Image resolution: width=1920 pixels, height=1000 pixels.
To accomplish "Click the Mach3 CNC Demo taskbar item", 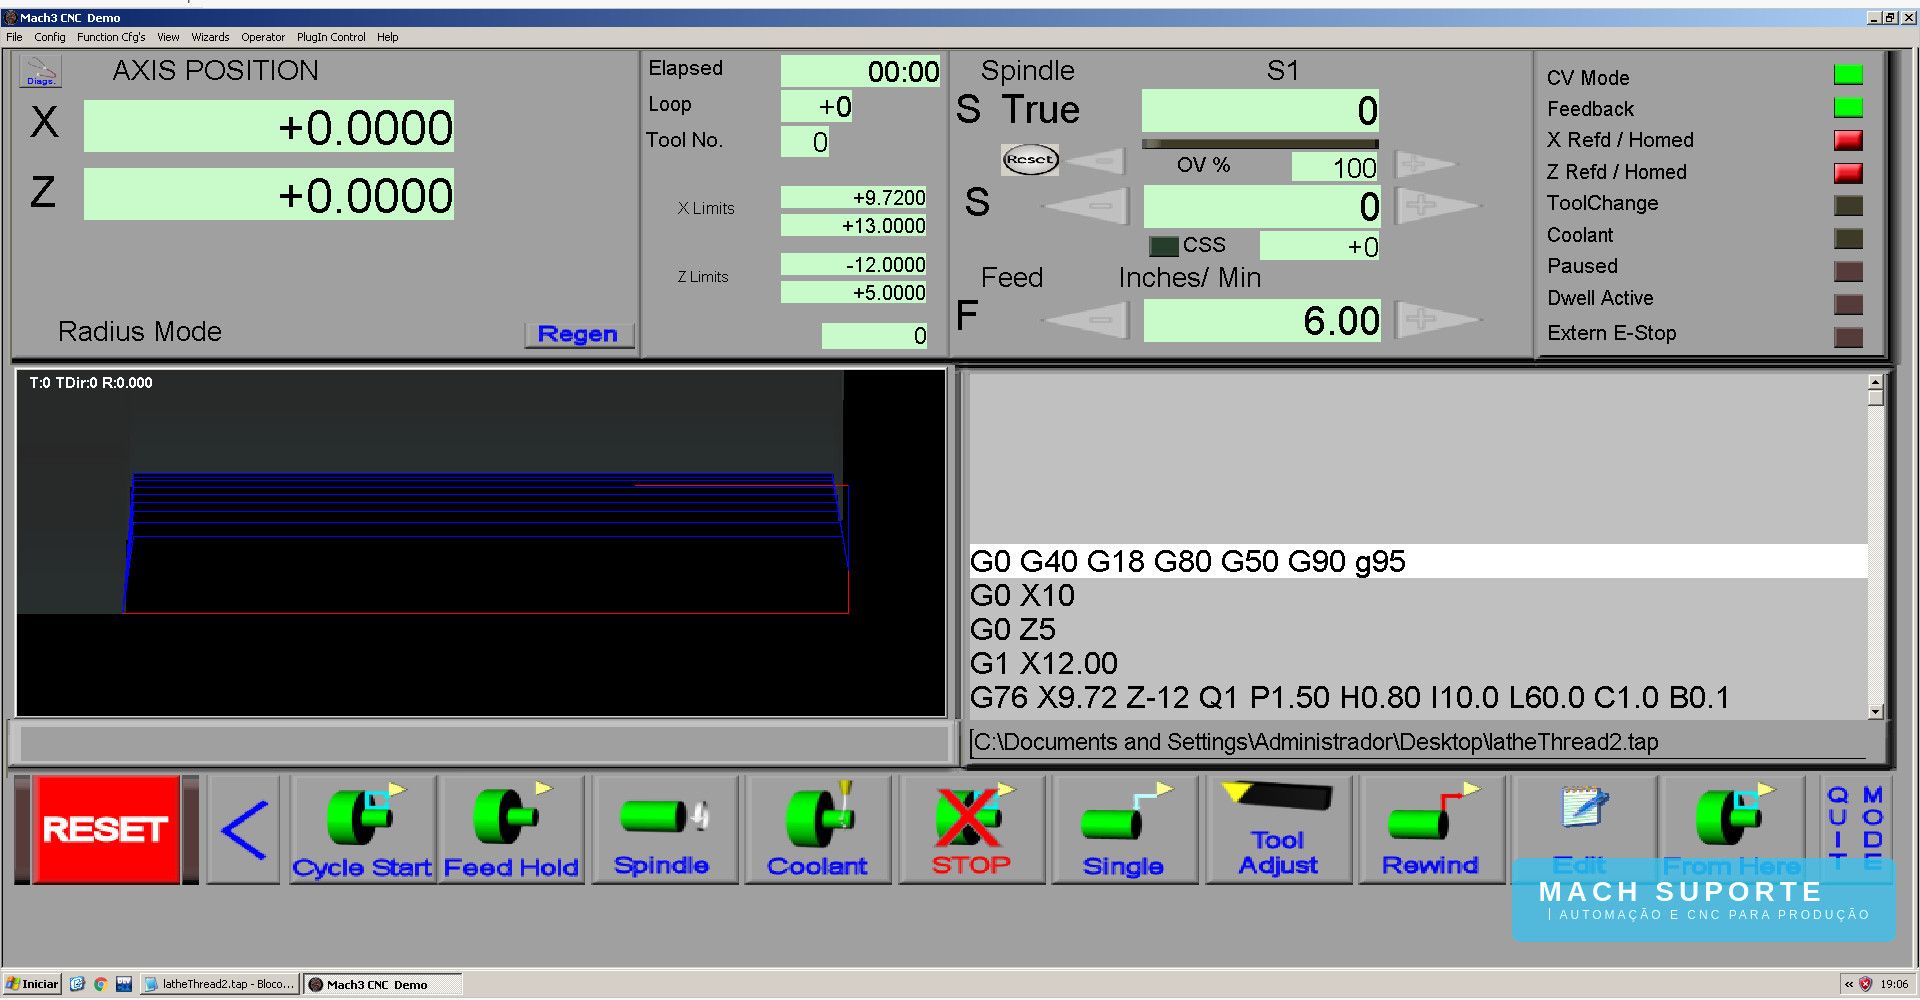I will (x=383, y=984).
